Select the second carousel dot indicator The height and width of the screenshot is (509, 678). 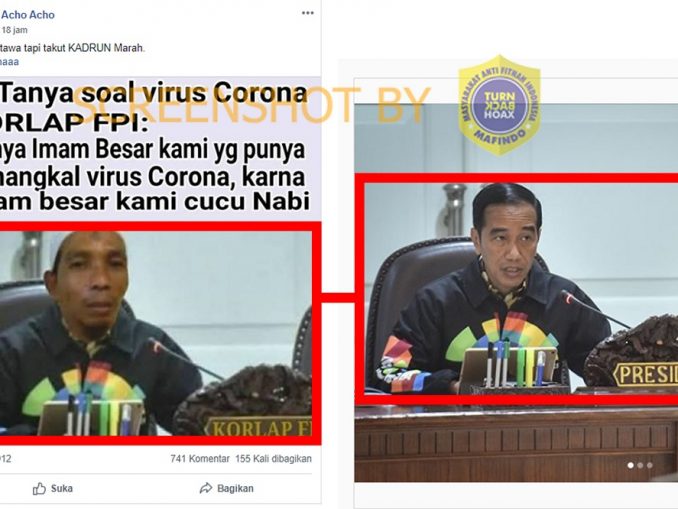(x=640, y=465)
